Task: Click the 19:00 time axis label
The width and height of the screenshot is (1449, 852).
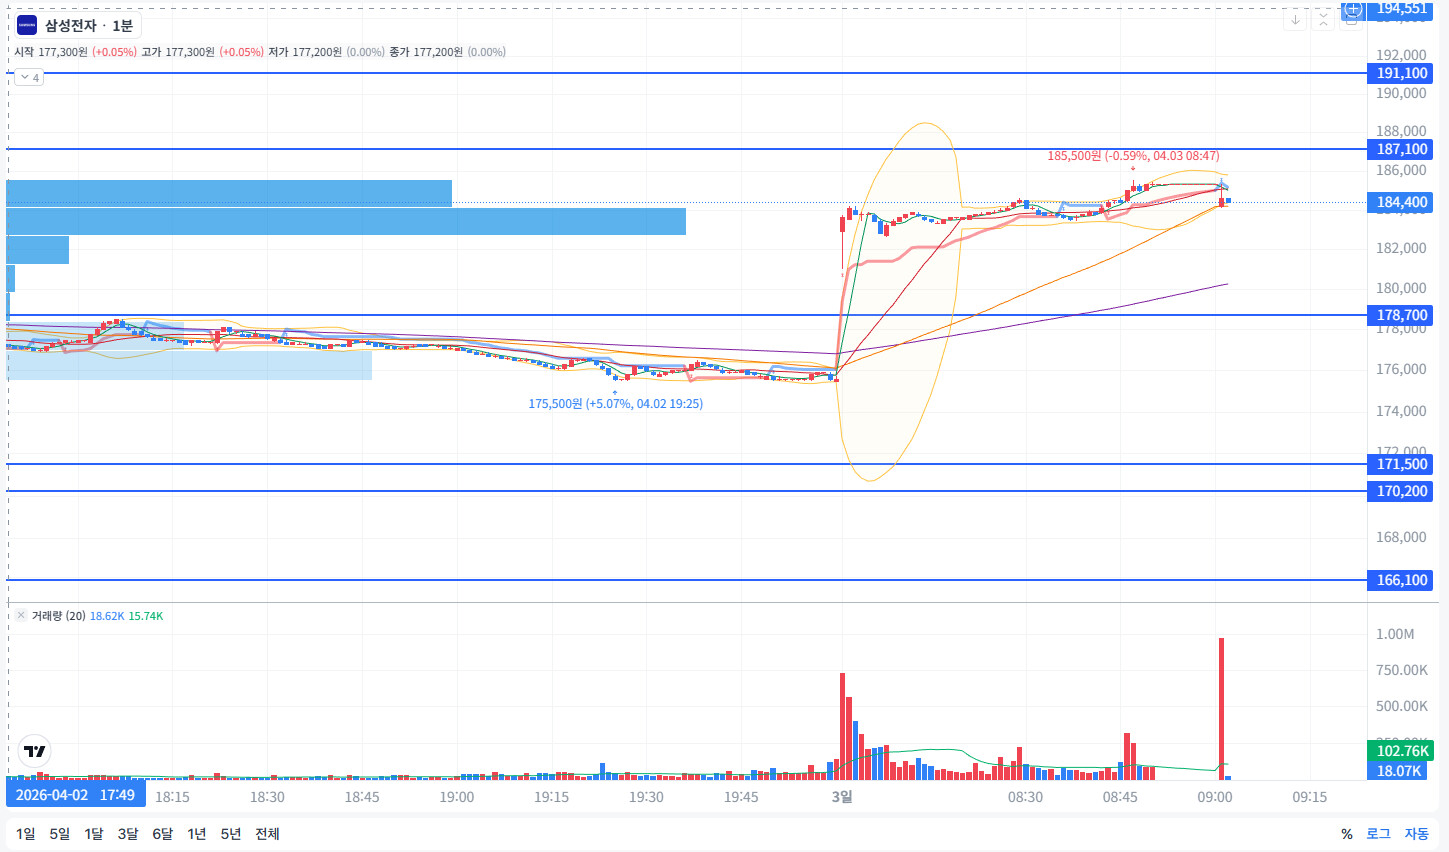Action: click(x=456, y=797)
